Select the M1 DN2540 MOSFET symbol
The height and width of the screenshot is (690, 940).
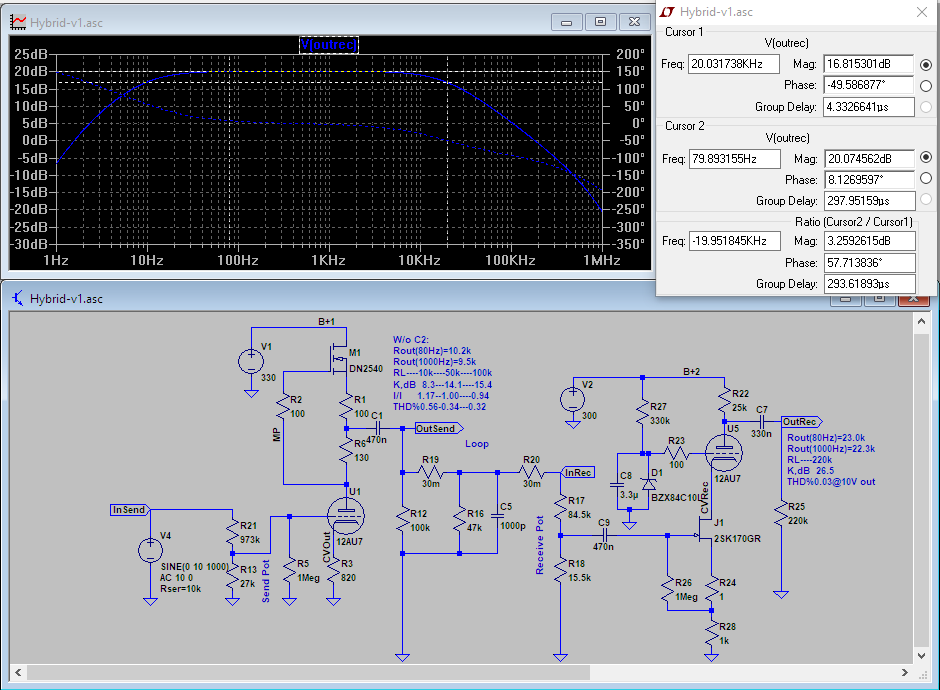click(x=340, y=360)
